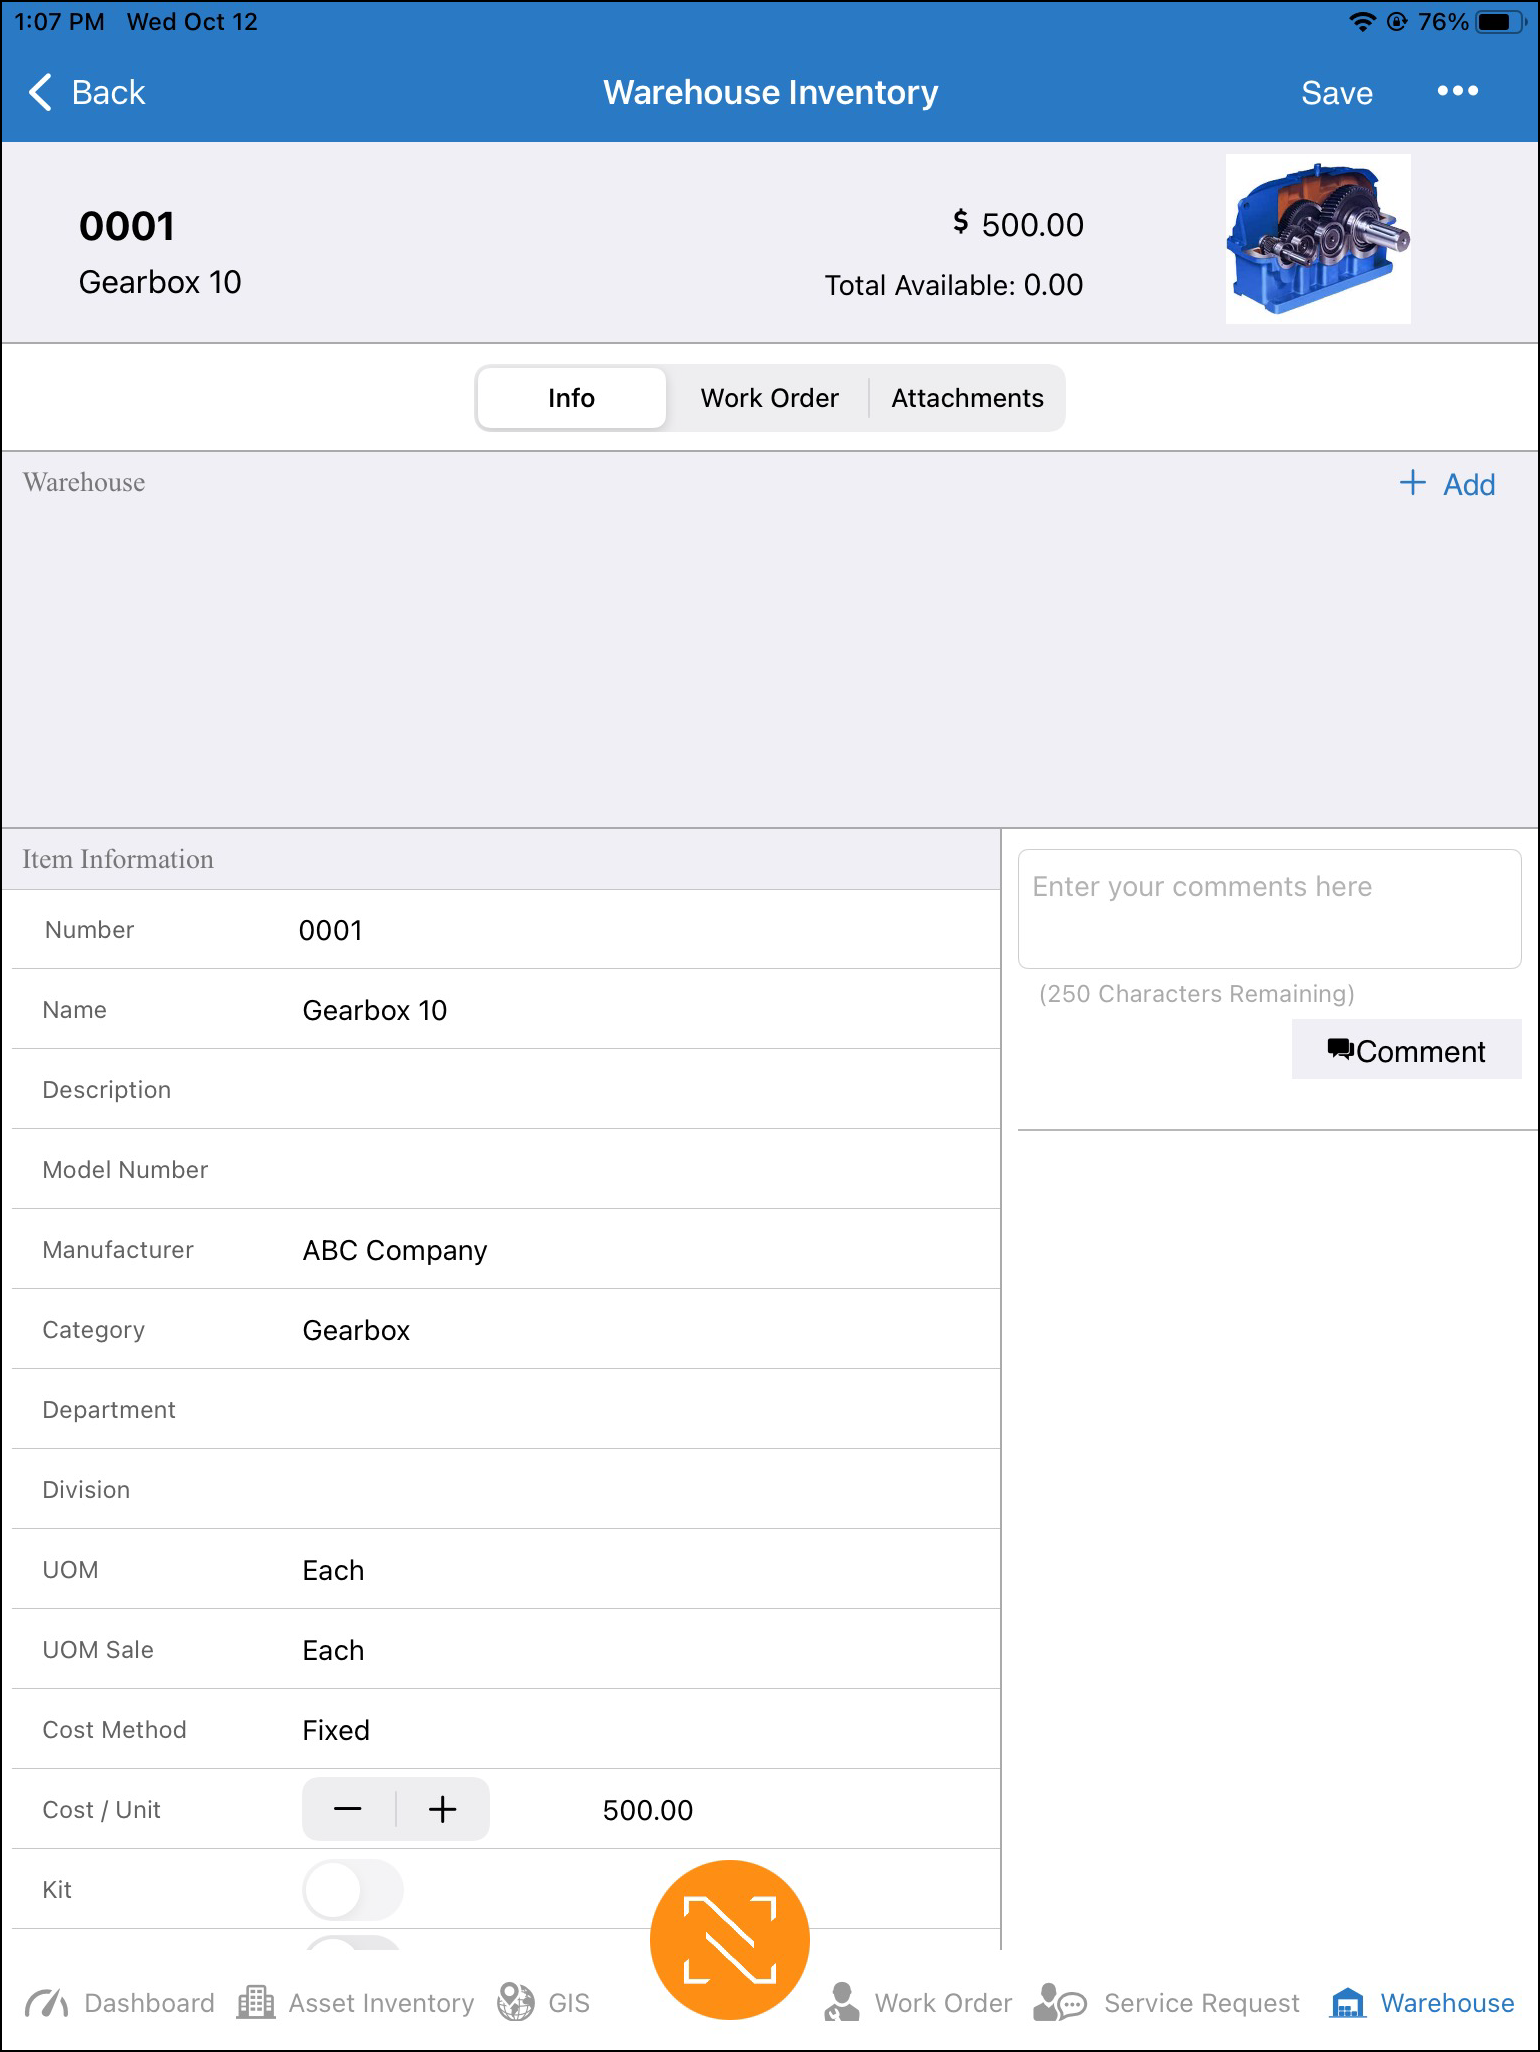Edit the Name field Gearbox 10
Viewport: 1540px width, 2052px height.
pos(506,1009)
